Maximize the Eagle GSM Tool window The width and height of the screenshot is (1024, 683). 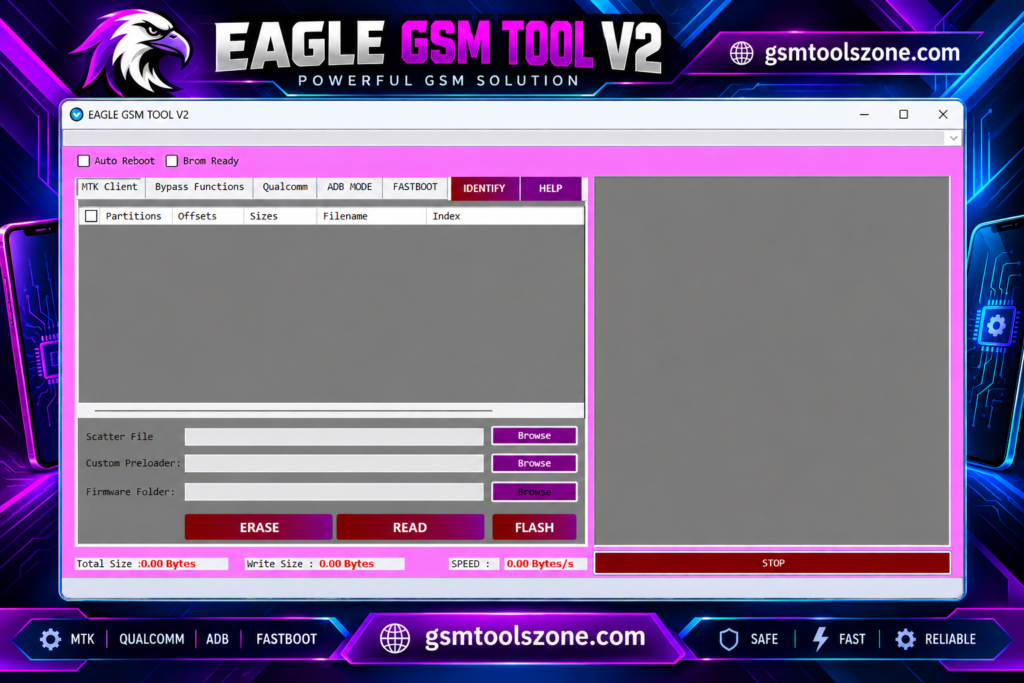pyautogui.click(x=903, y=114)
